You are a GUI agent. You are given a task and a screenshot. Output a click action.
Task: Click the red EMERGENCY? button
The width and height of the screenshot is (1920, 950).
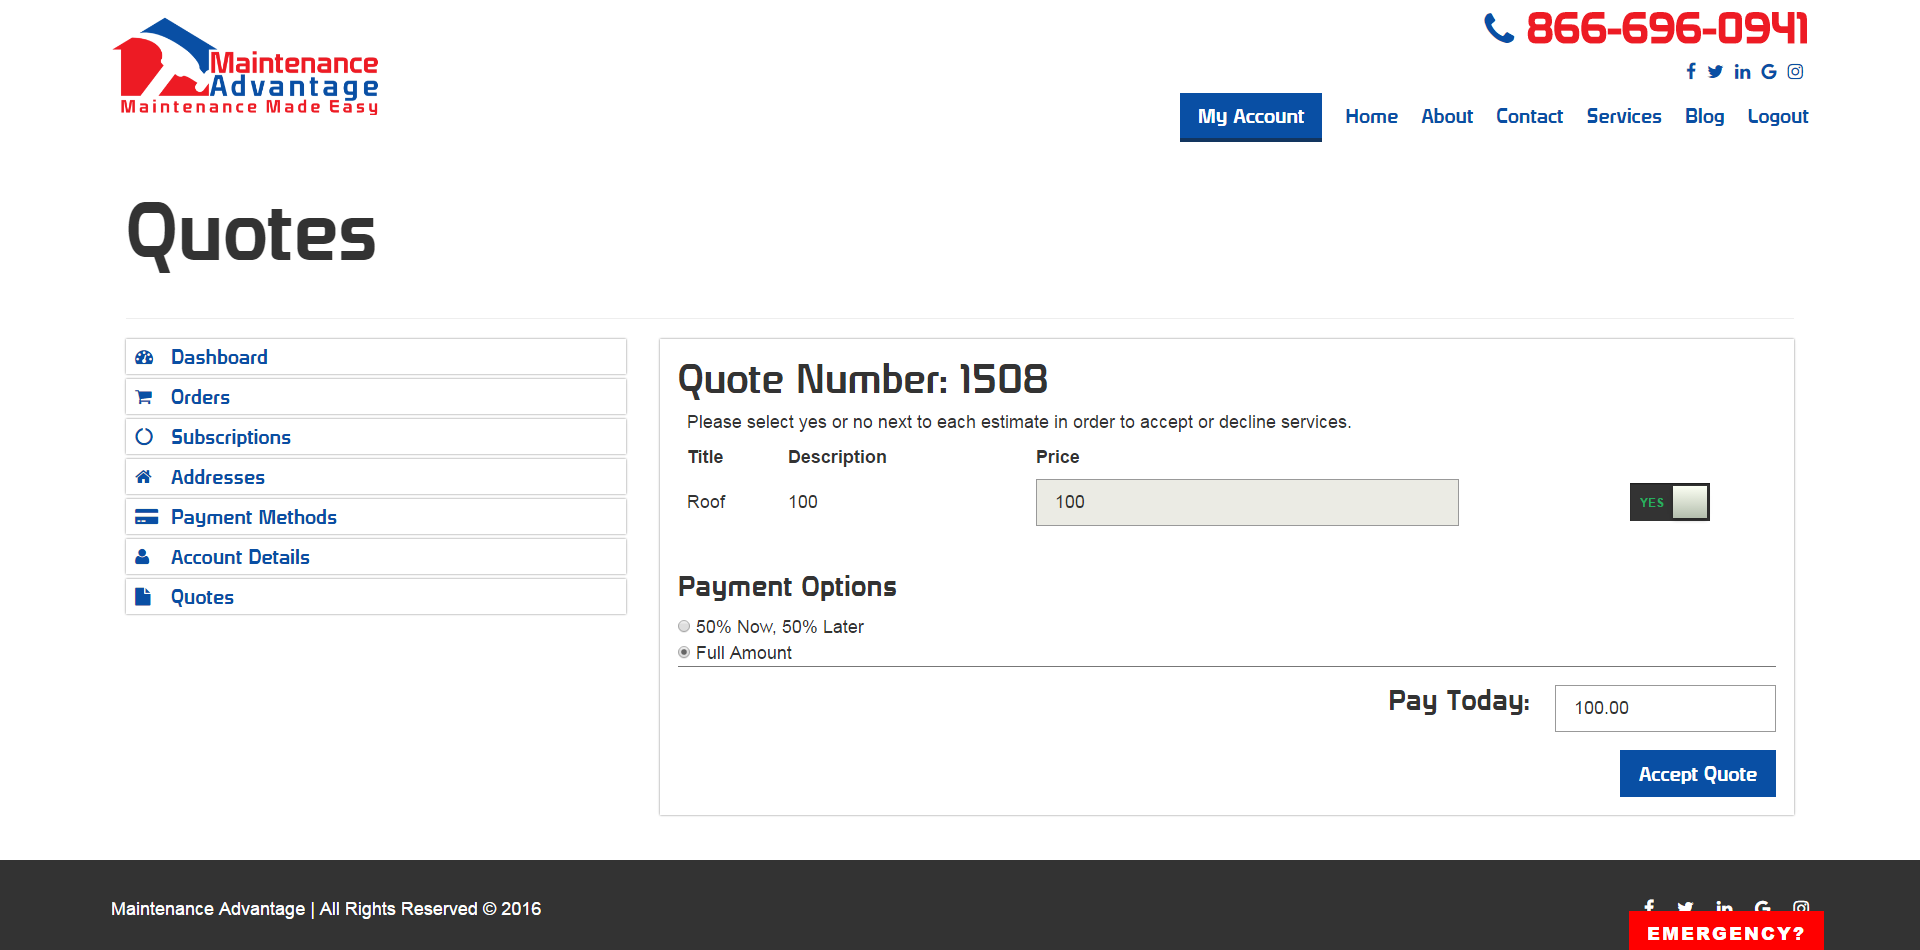pyautogui.click(x=1726, y=931)
